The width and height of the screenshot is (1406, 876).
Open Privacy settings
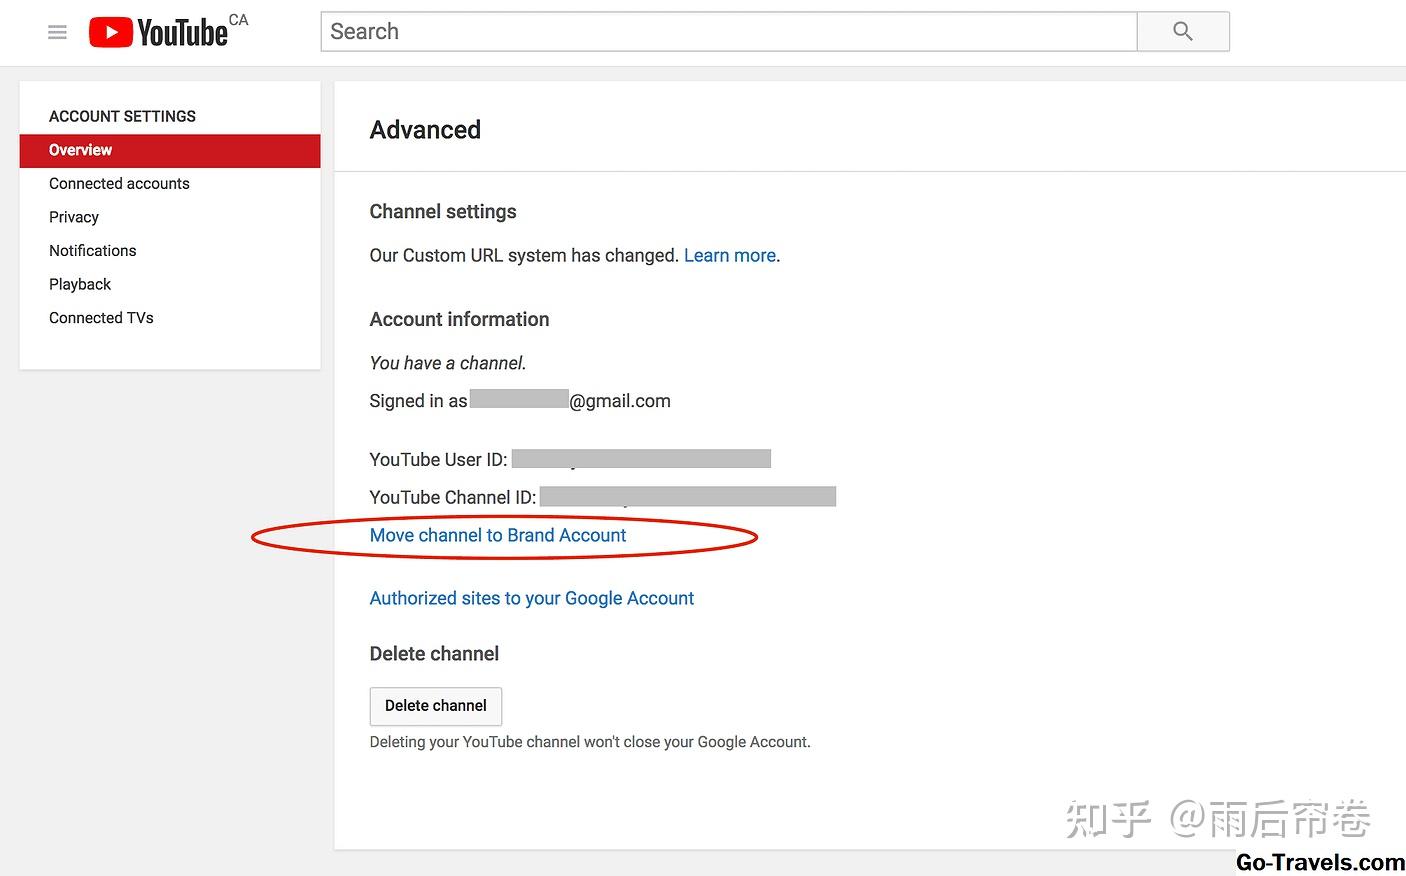click(74, 217)
